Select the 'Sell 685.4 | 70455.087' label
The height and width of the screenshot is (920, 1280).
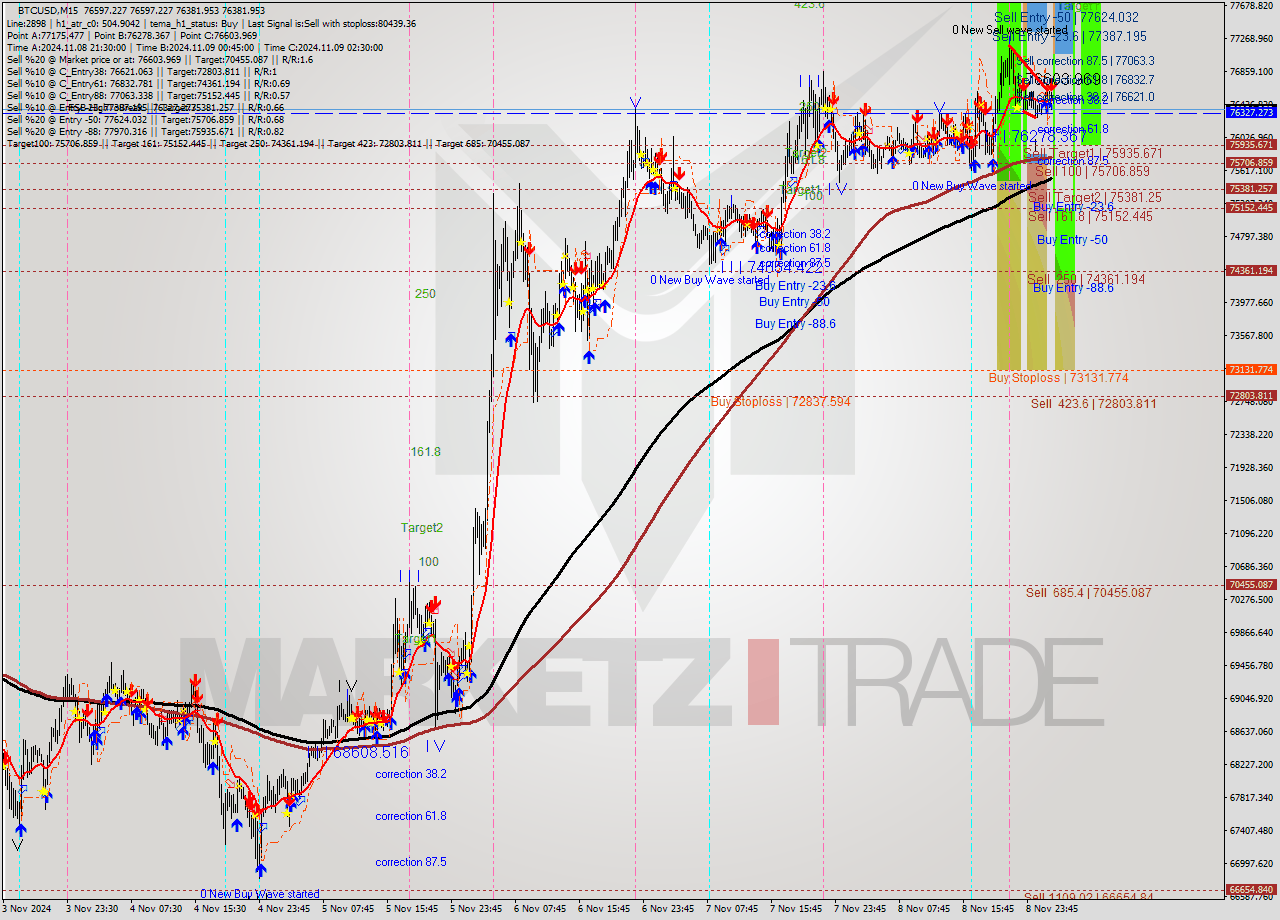1088,593
